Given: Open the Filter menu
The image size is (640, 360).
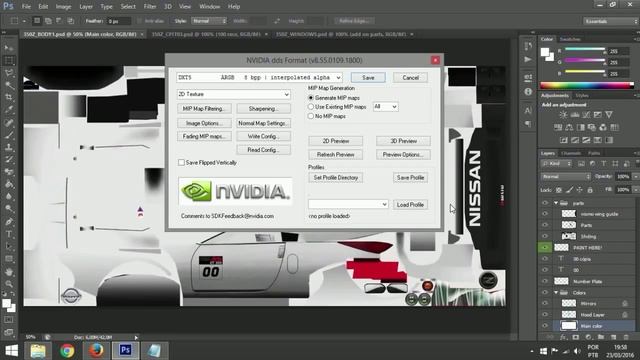Looking at the screenshot, I should pos(150,7).
